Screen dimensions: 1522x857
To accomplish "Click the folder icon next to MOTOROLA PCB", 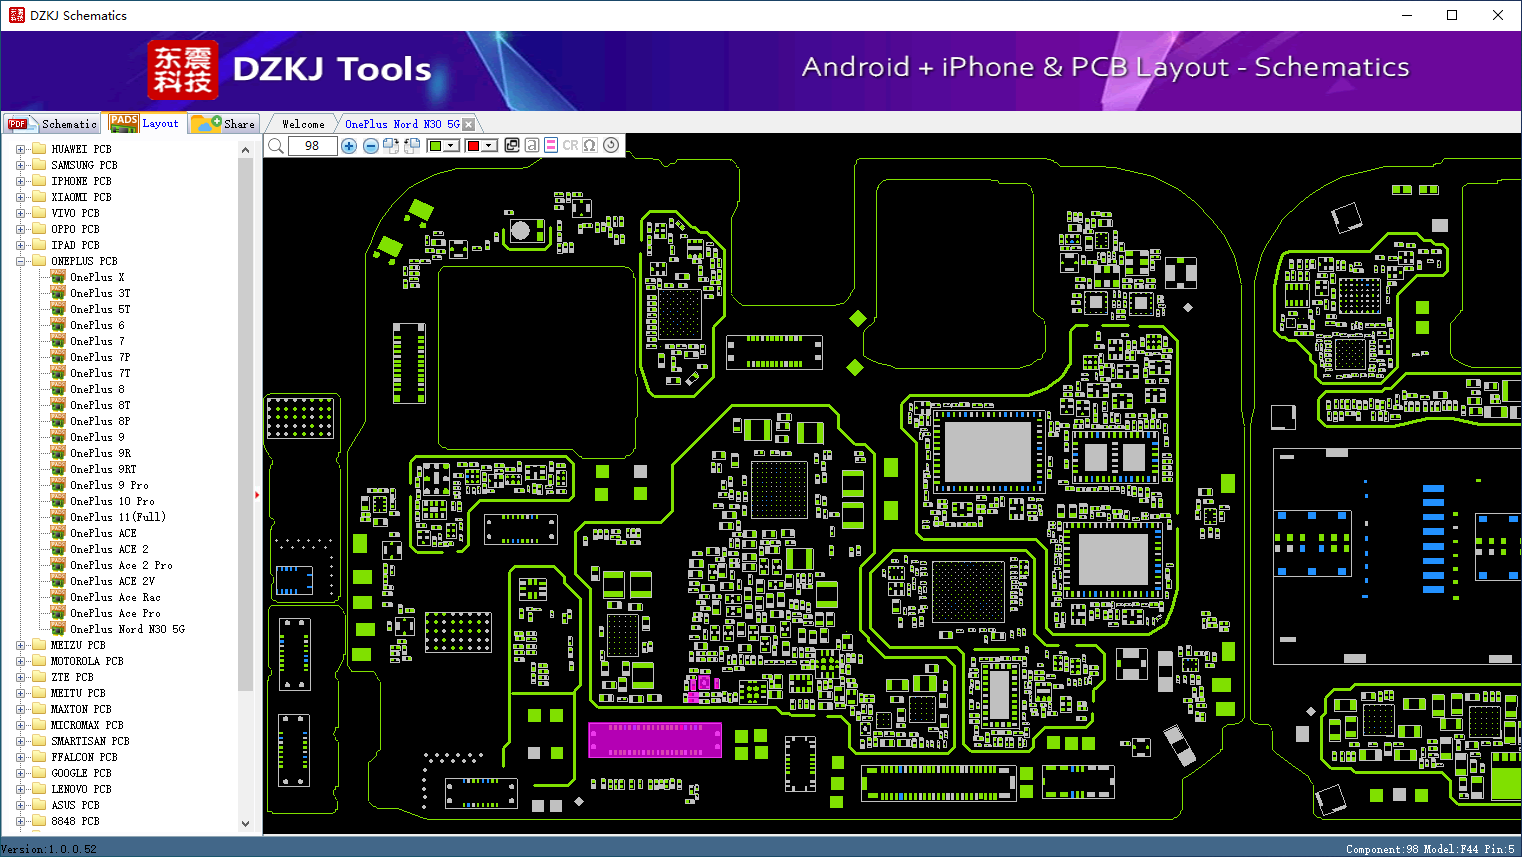I will click(39, 661).
